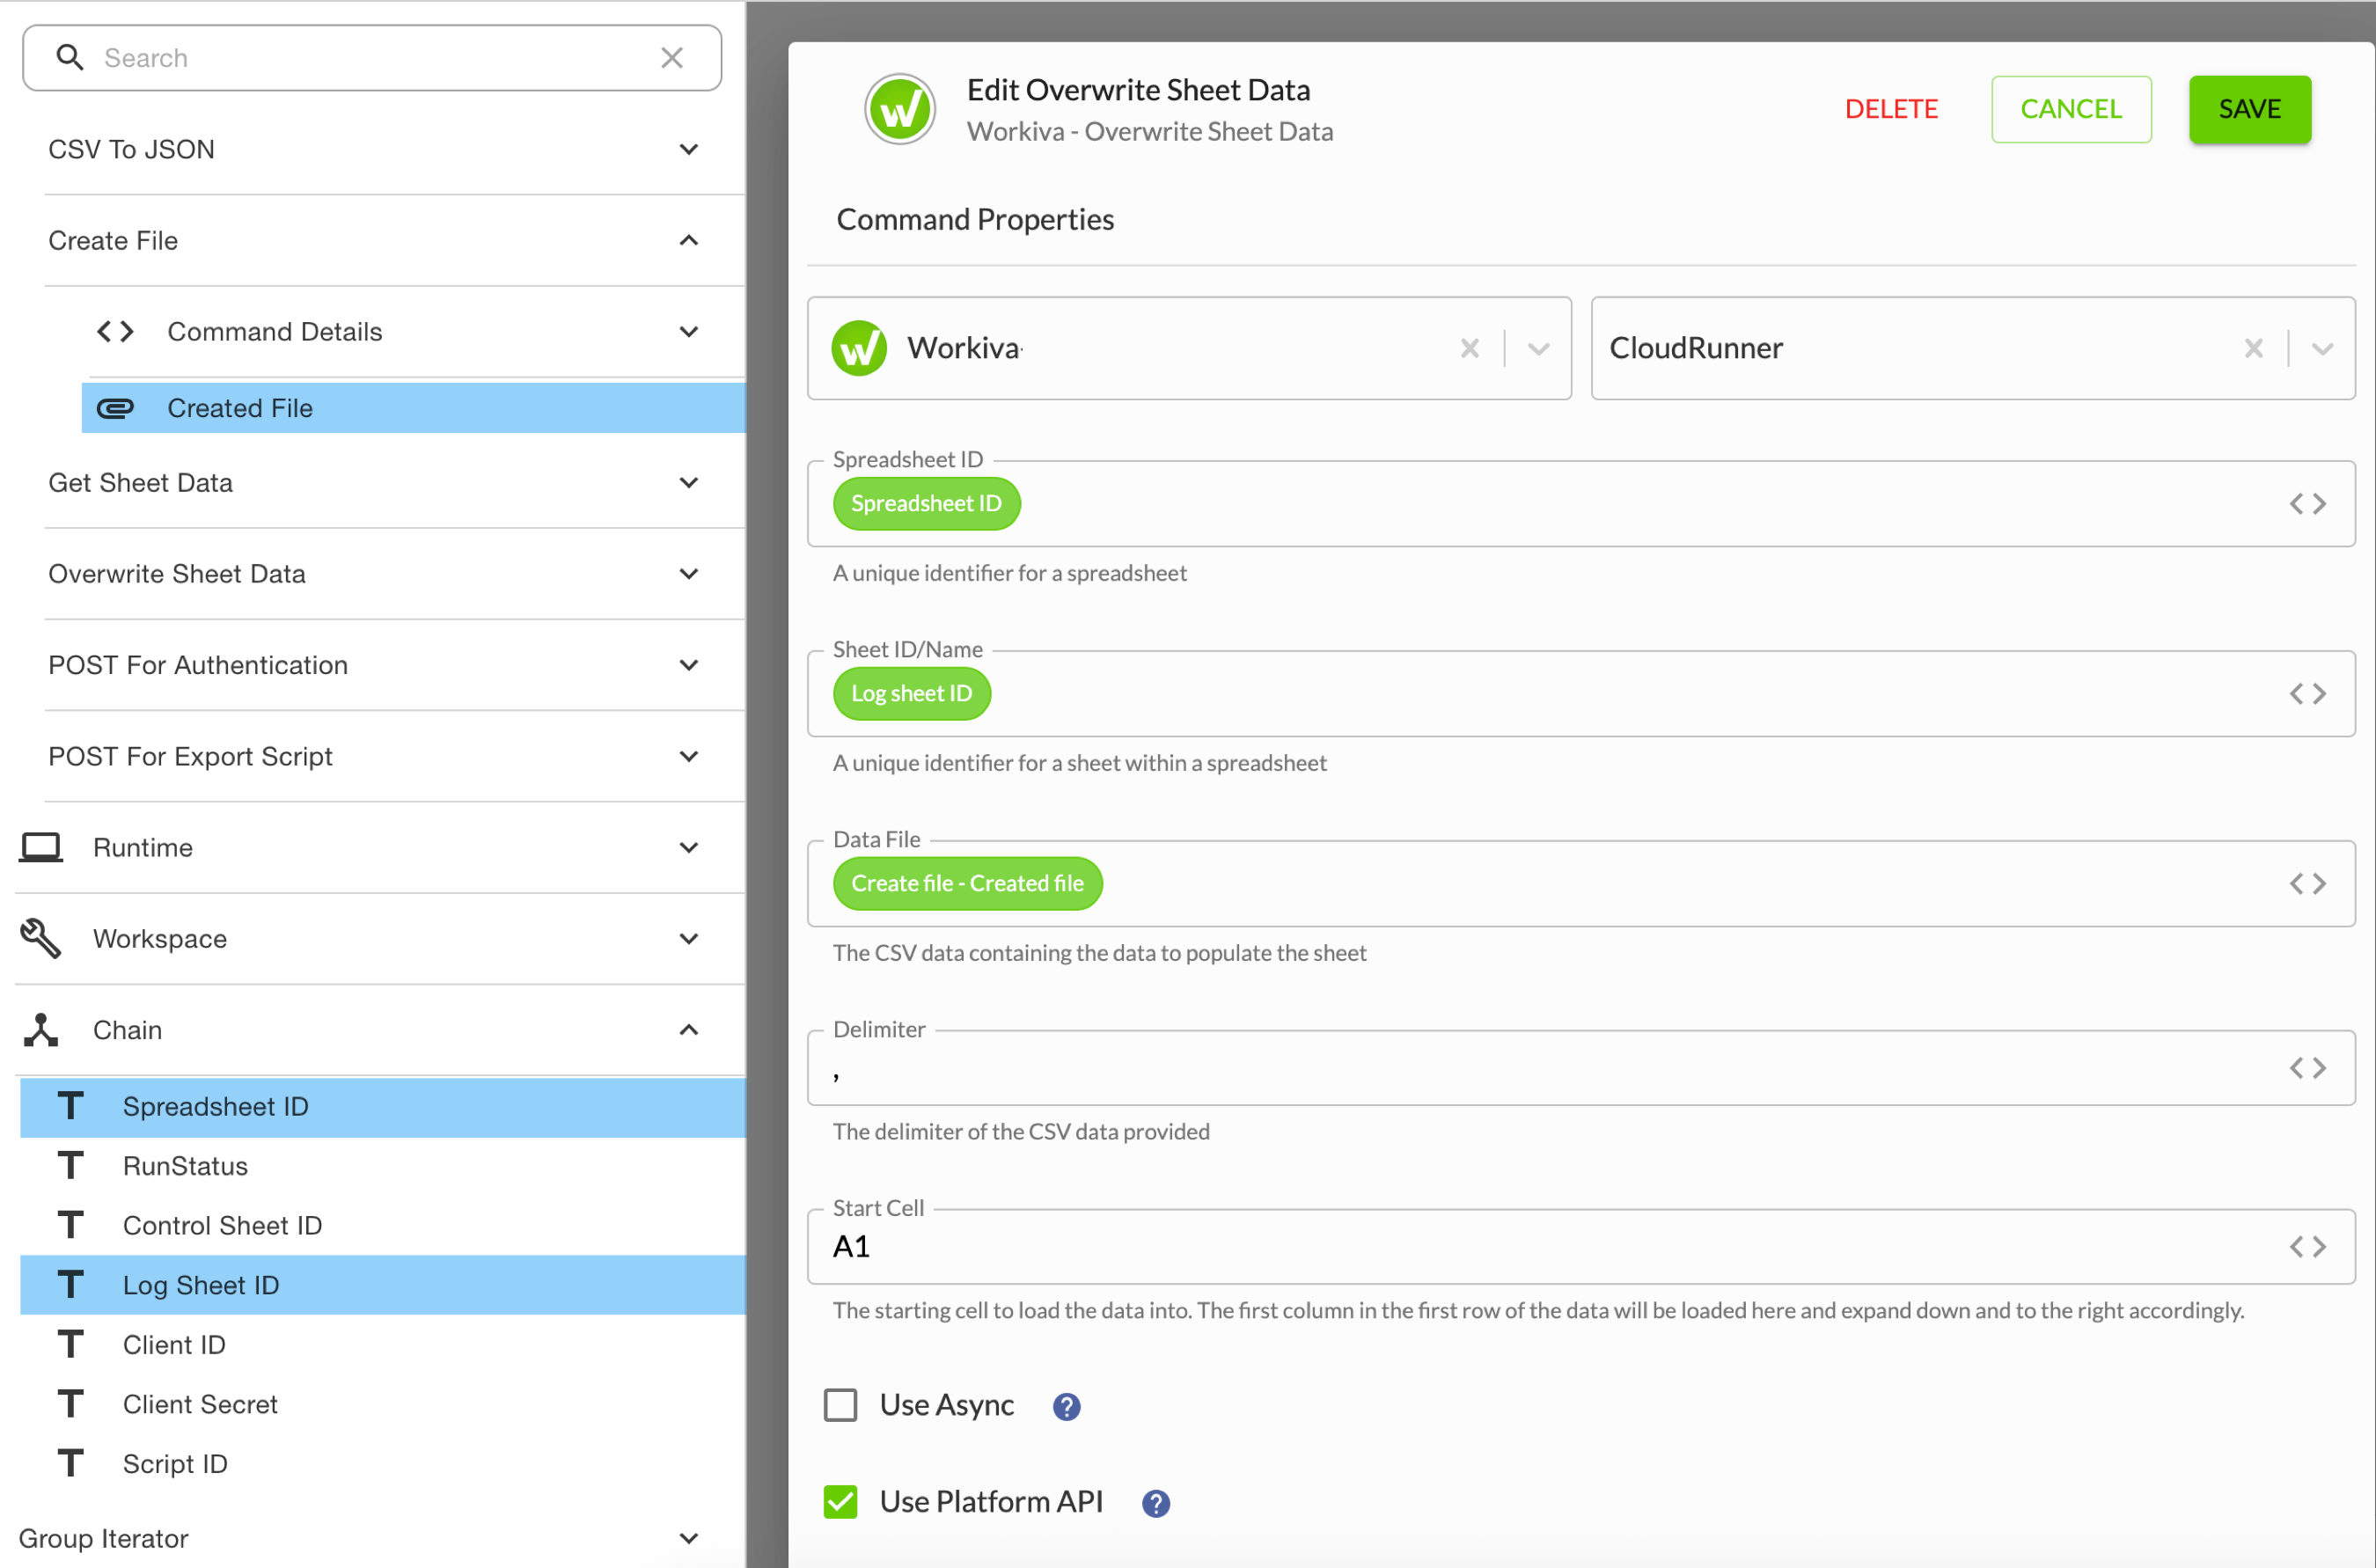Click the text icon beside Control Sheet ID
The image size is (2376, 1568).
pyautogui.click(x=70, y=1225)
